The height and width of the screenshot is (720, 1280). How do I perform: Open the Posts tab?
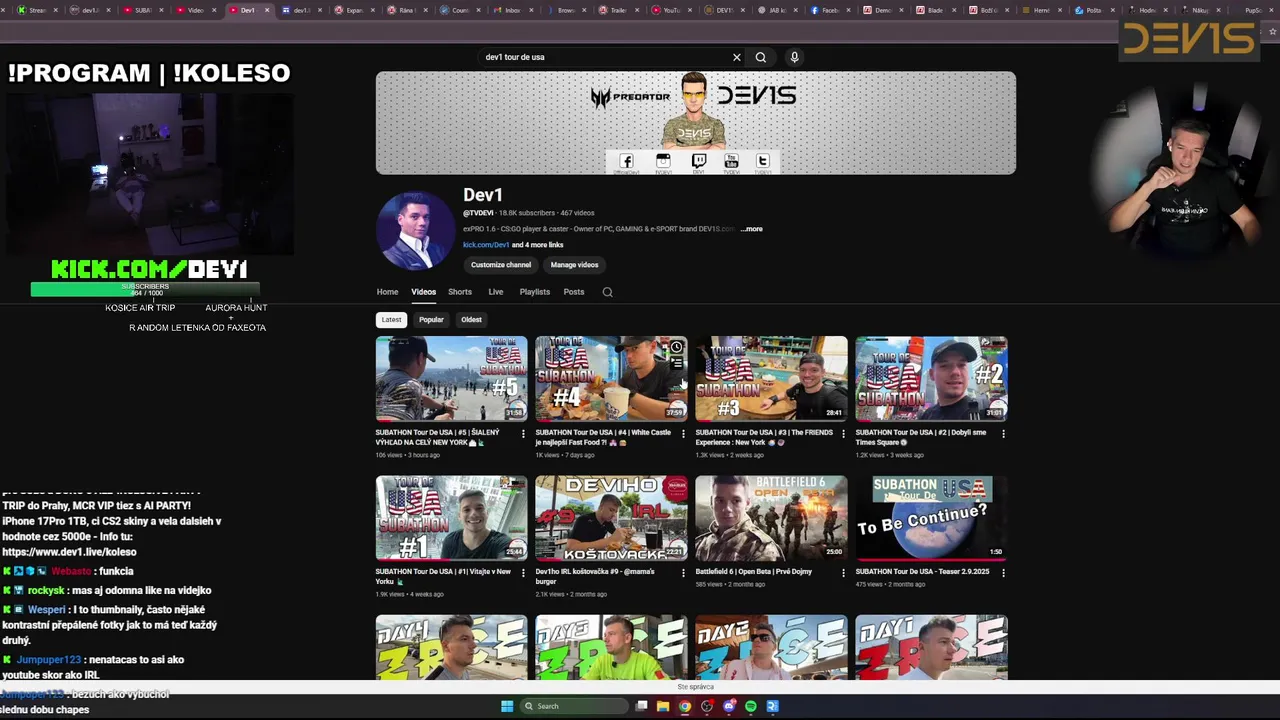tap(573, 292)
